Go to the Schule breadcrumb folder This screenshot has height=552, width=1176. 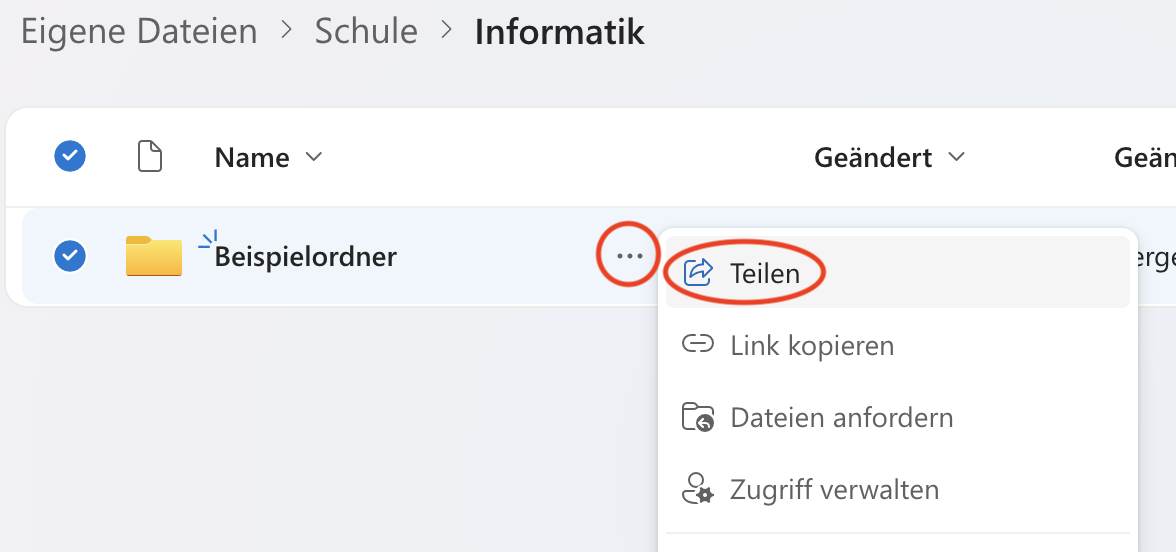click(366, 32)
